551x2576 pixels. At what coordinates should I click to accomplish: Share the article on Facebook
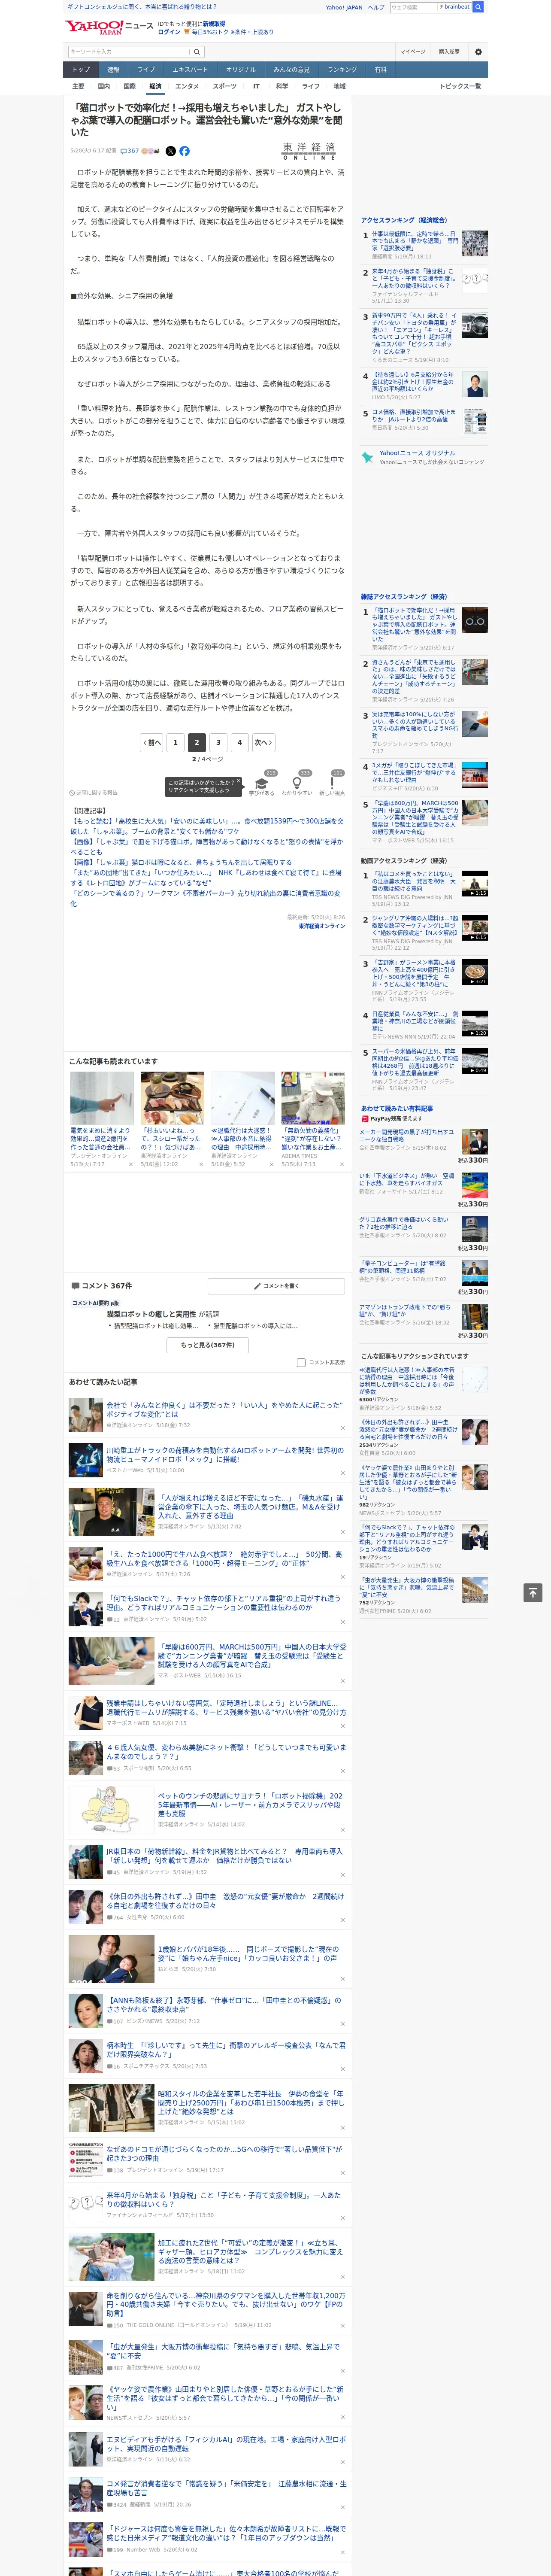tap(184, 151)
